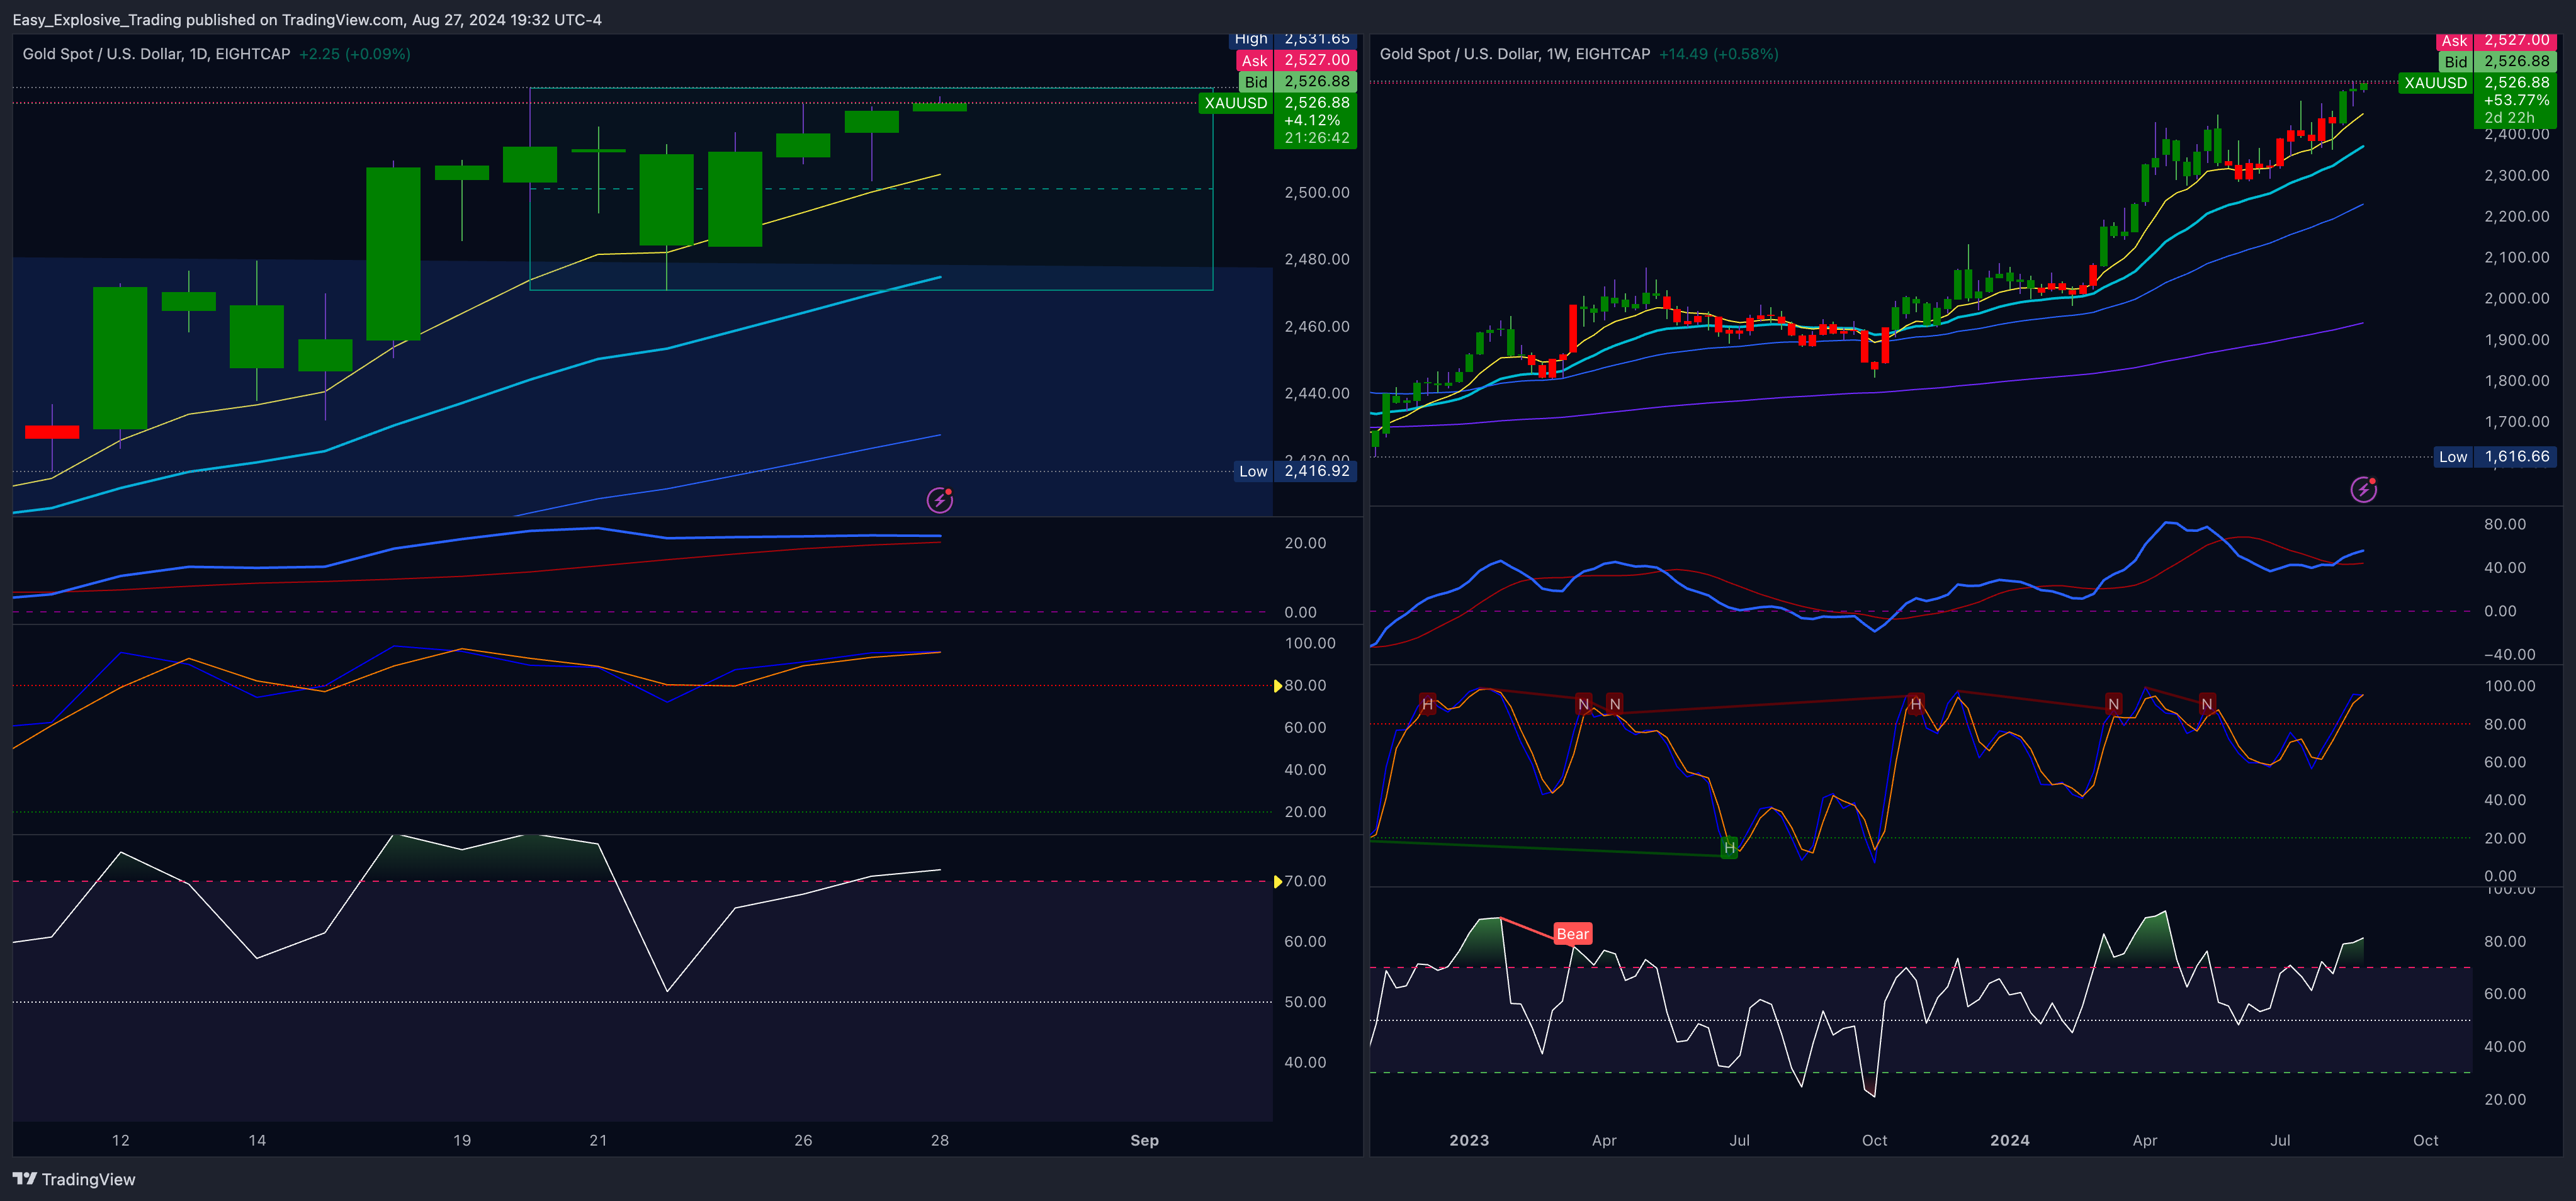This screenshot has height=1201, width=2576.
Task: Click the 2d 22h countdown on weekly chart
Action: [2510, 118]
